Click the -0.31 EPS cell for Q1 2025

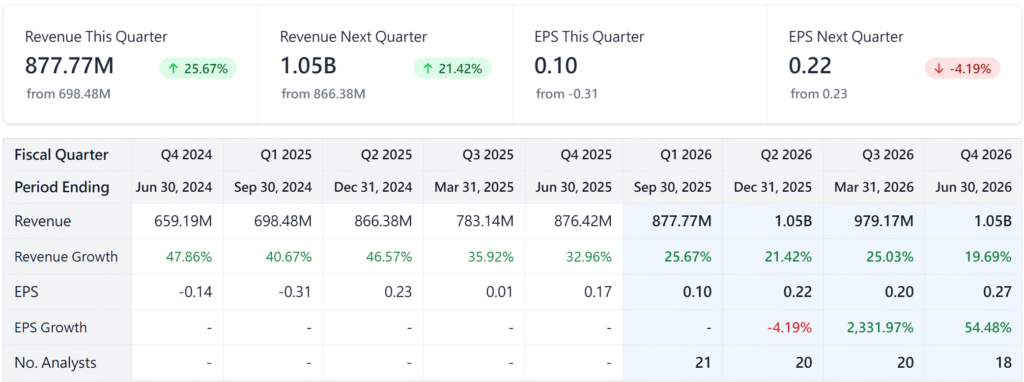296,292
